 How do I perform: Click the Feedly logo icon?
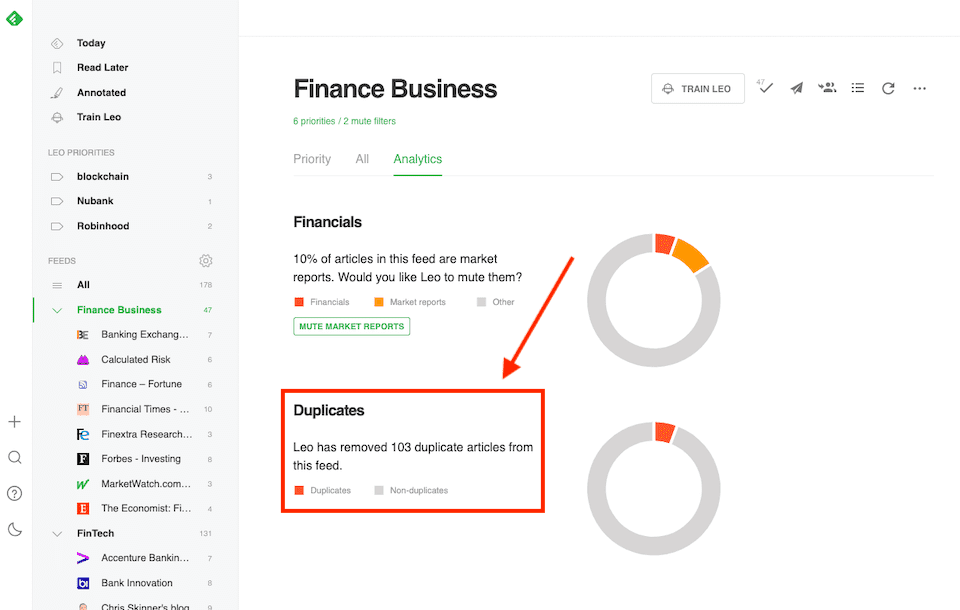point(14,17)
